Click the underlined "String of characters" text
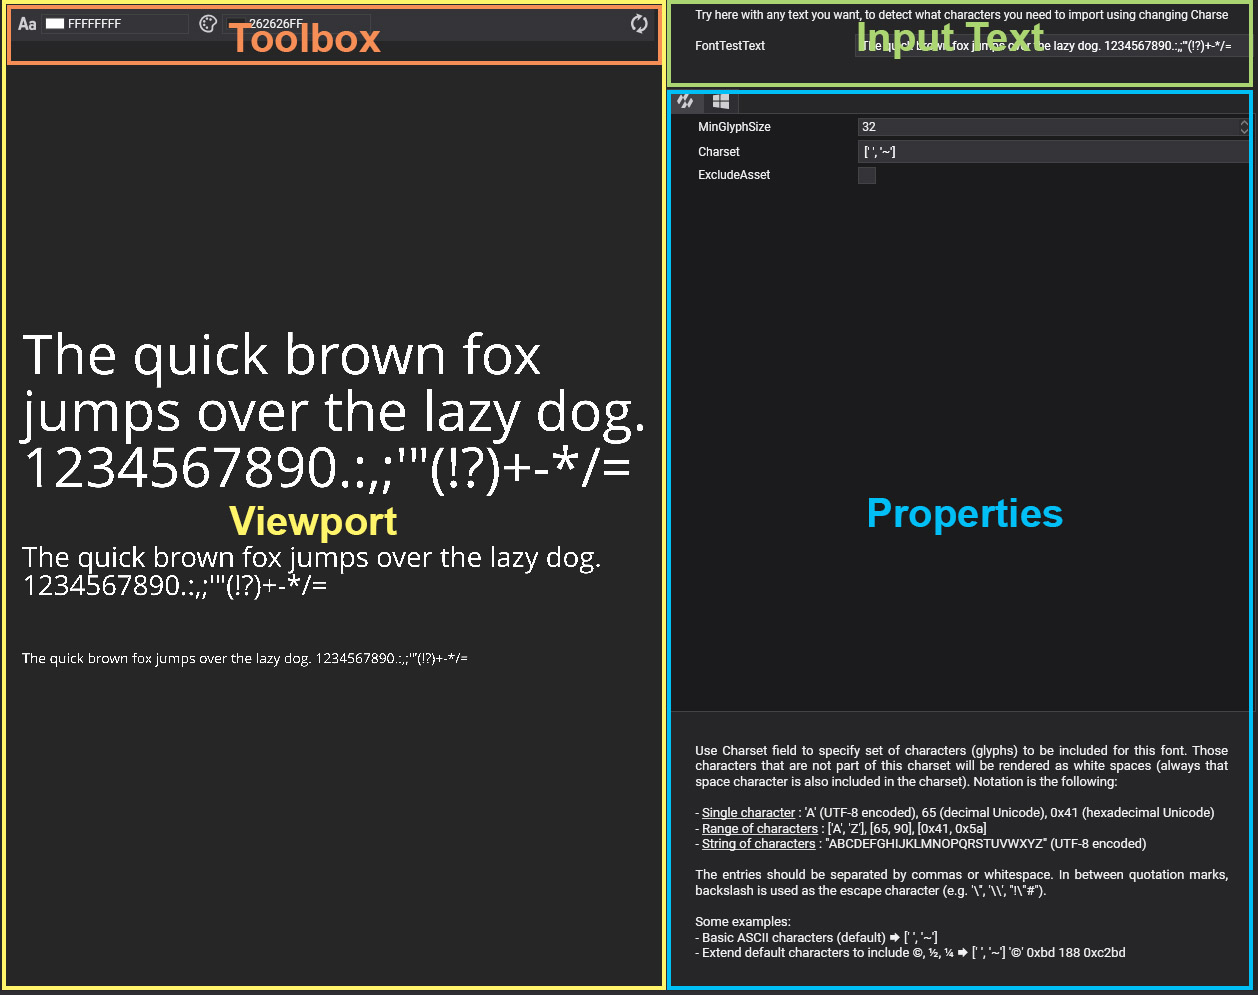The width and height of the screenshot is (1258, 995). [x=758, y=844]
